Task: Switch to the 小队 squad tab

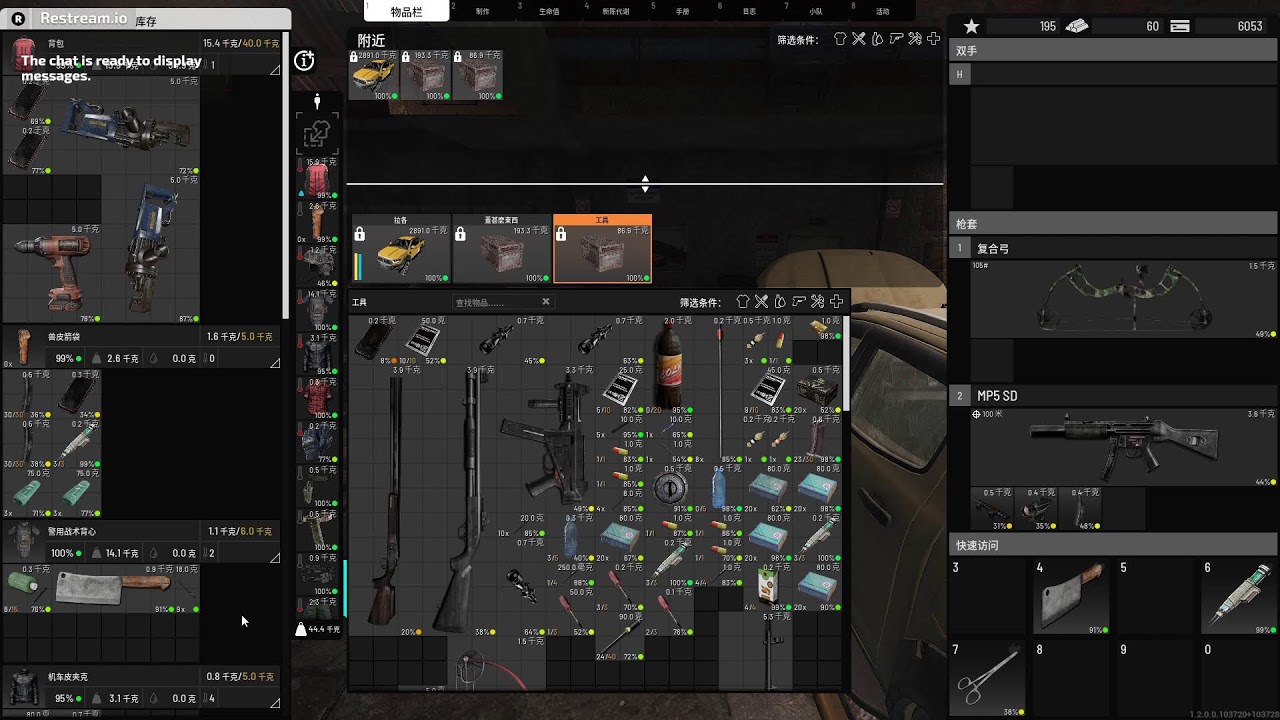Action: 816,11
